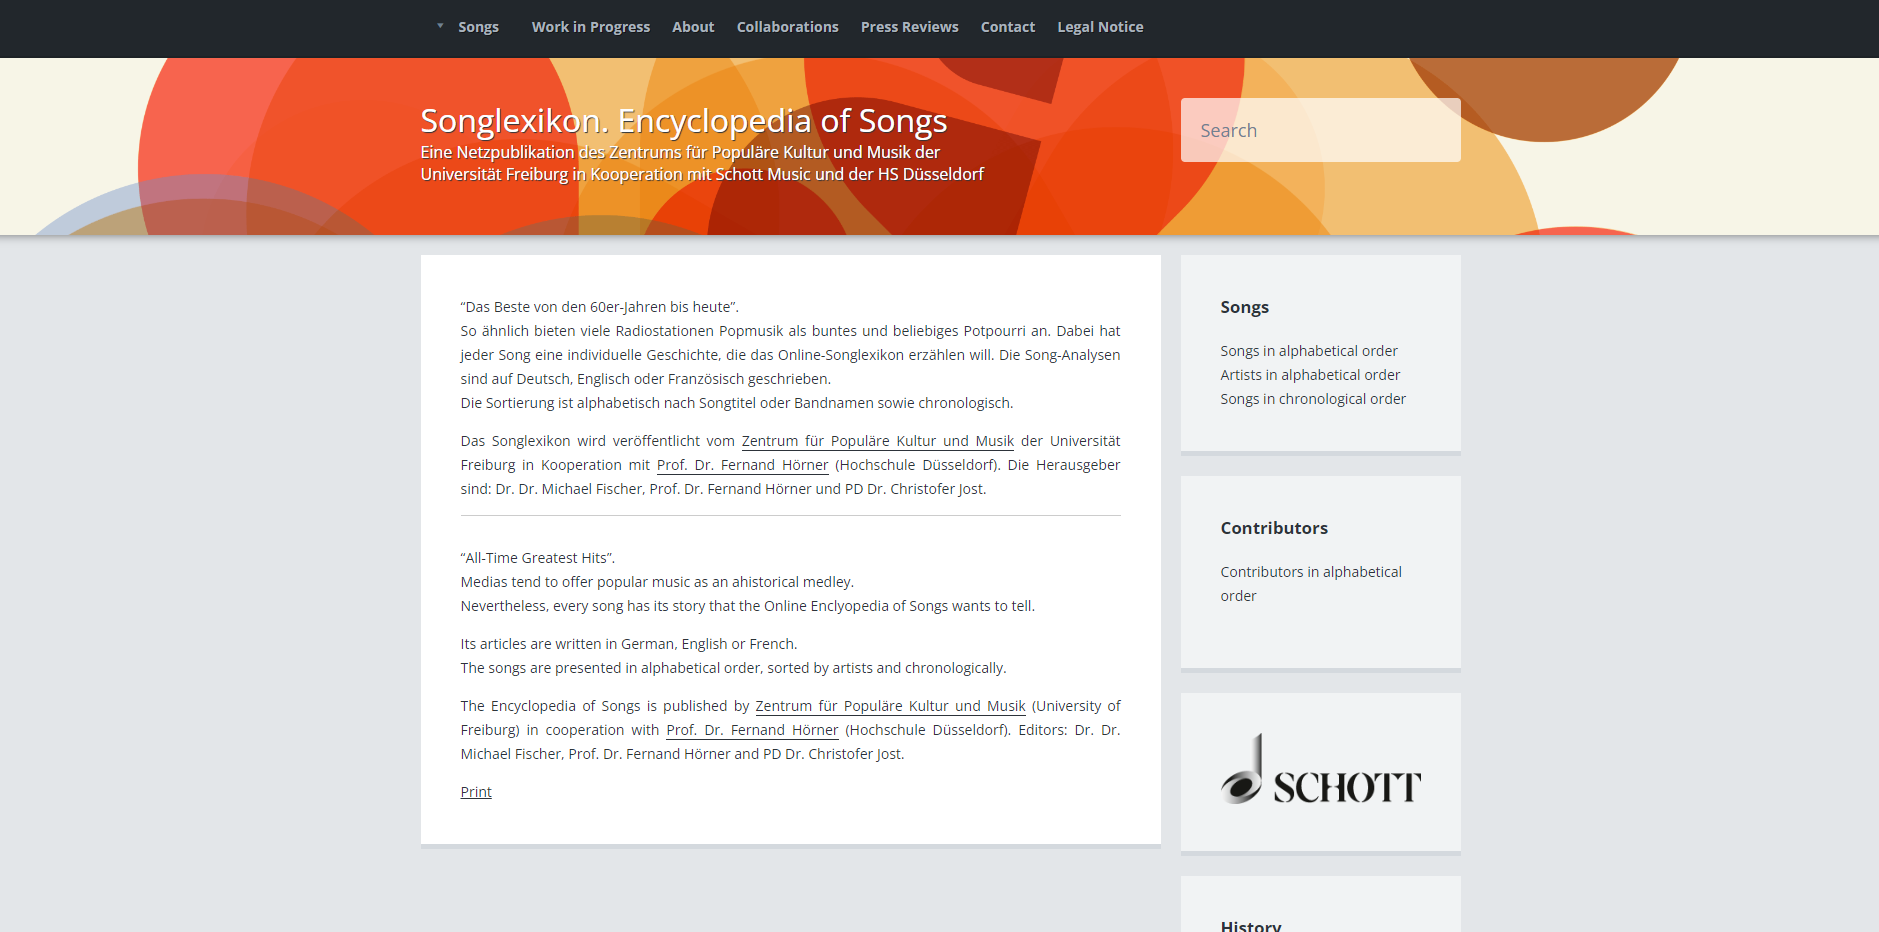Open Zentrum für Populäre Kultur link in English text
This screenshot has width=1879, height=932.
[890, 706]
